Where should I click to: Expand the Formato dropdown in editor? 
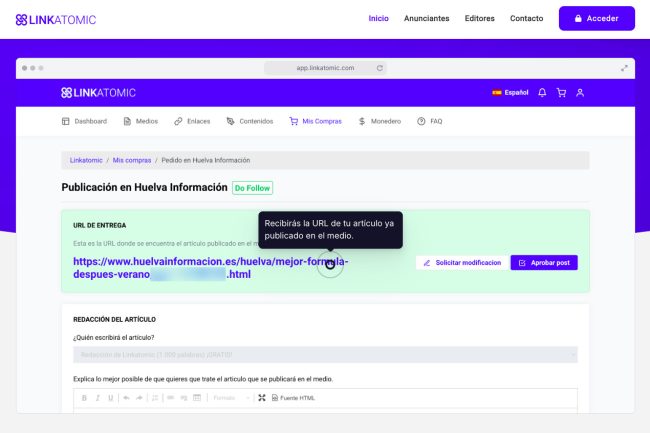point(231,398)
